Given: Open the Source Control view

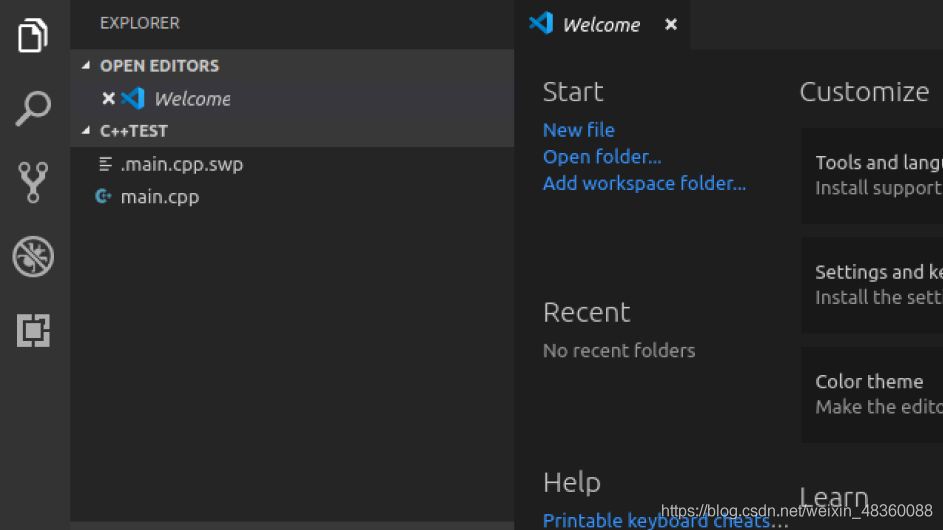Looking at the screenshot, I should pos(33,182).
